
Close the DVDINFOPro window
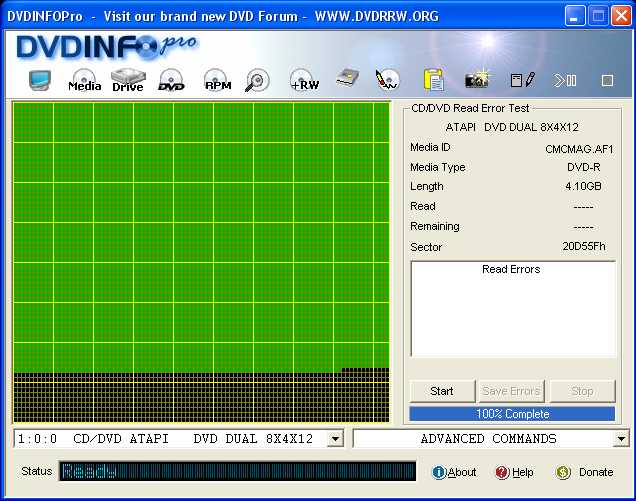[621, 16]
